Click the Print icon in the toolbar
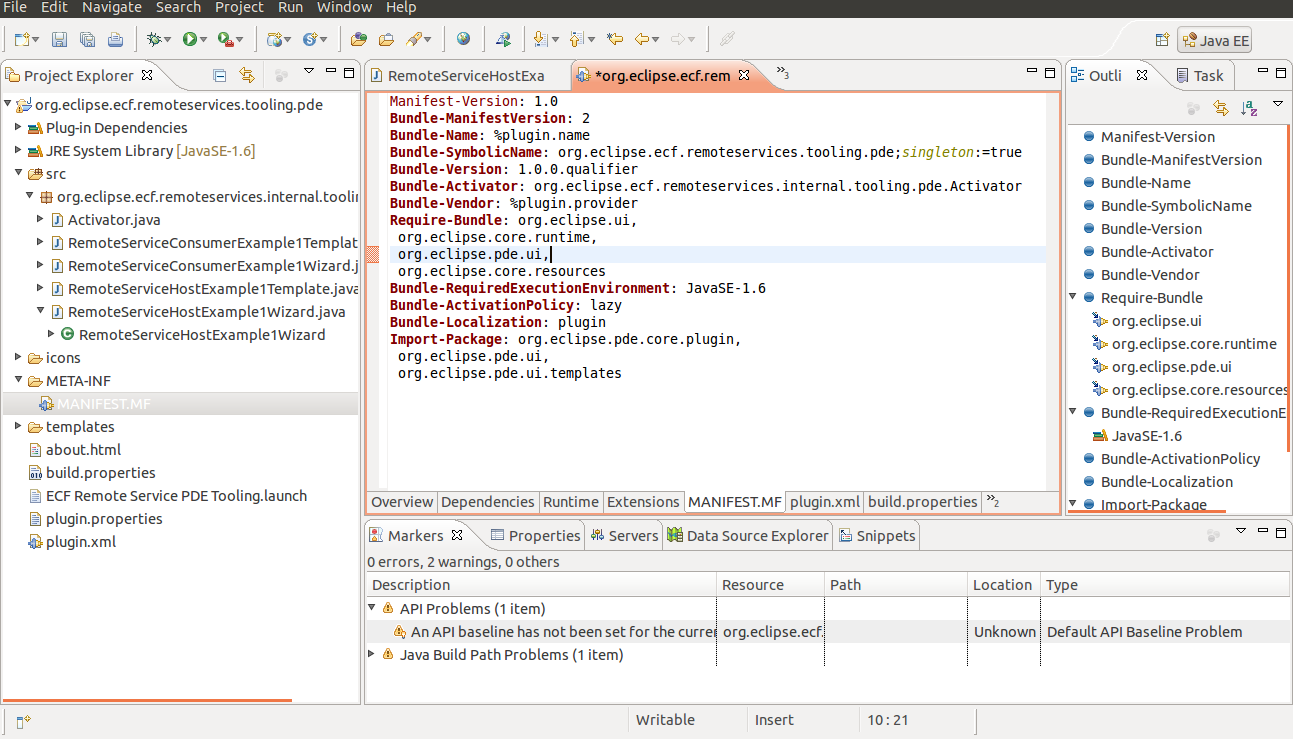The image size is (1293, 739). pyautogui.click(x=115, y=40)
